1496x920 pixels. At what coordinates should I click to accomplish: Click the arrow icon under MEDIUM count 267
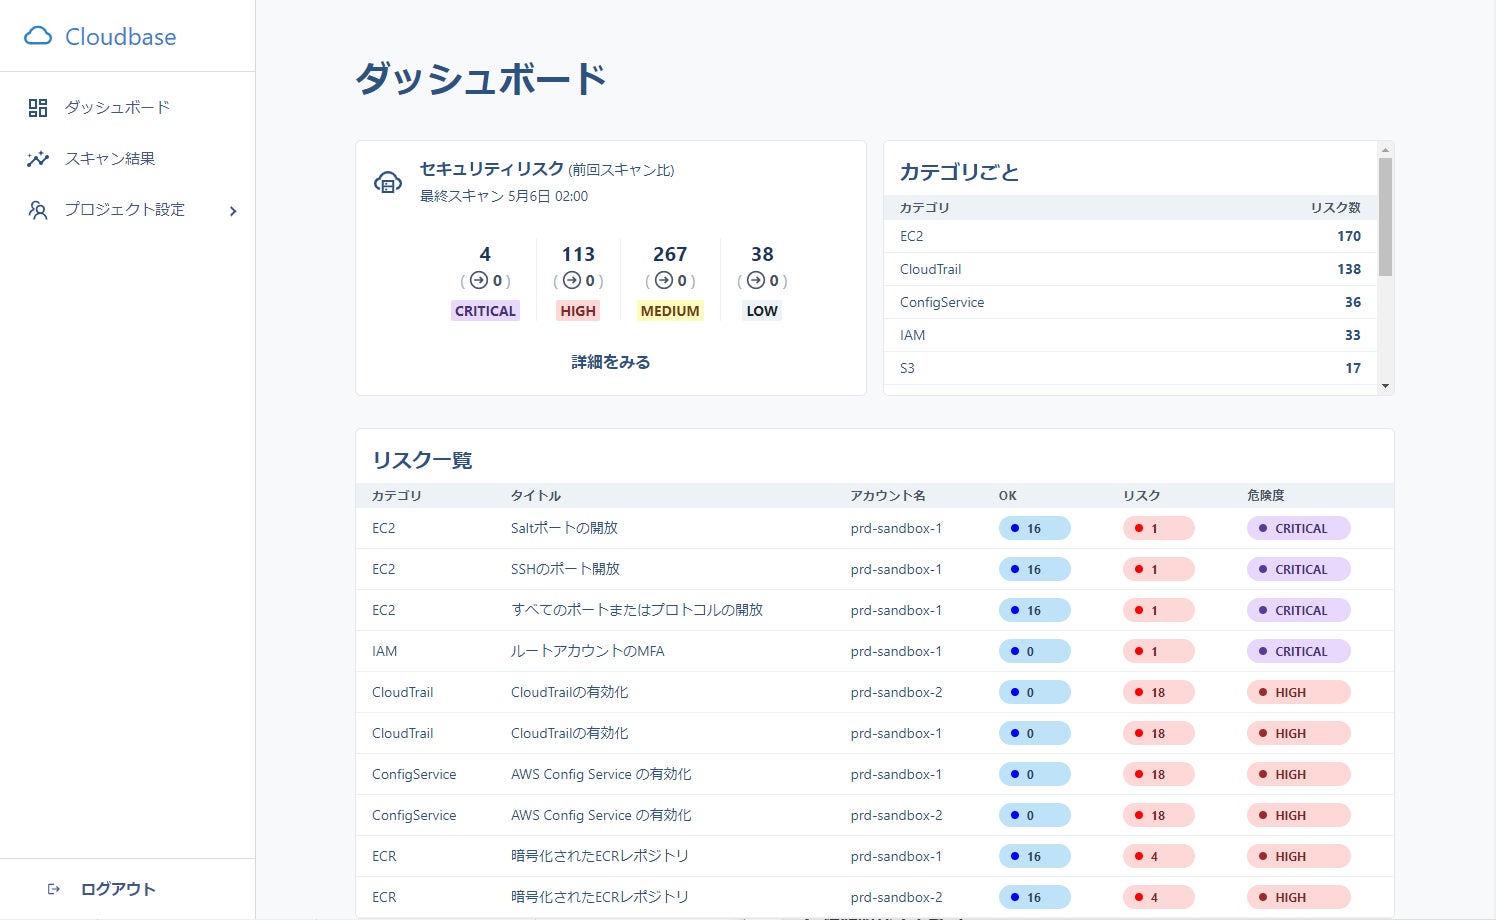(664, 281)
